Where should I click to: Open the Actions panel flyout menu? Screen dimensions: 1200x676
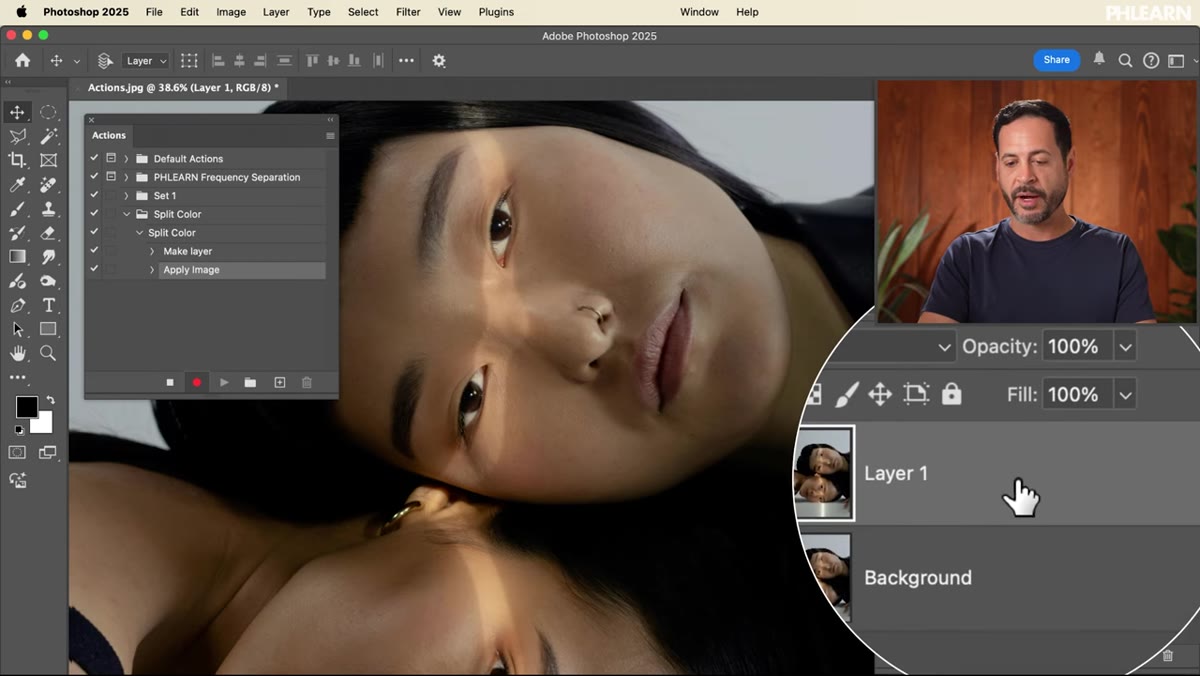click(330, 135)
